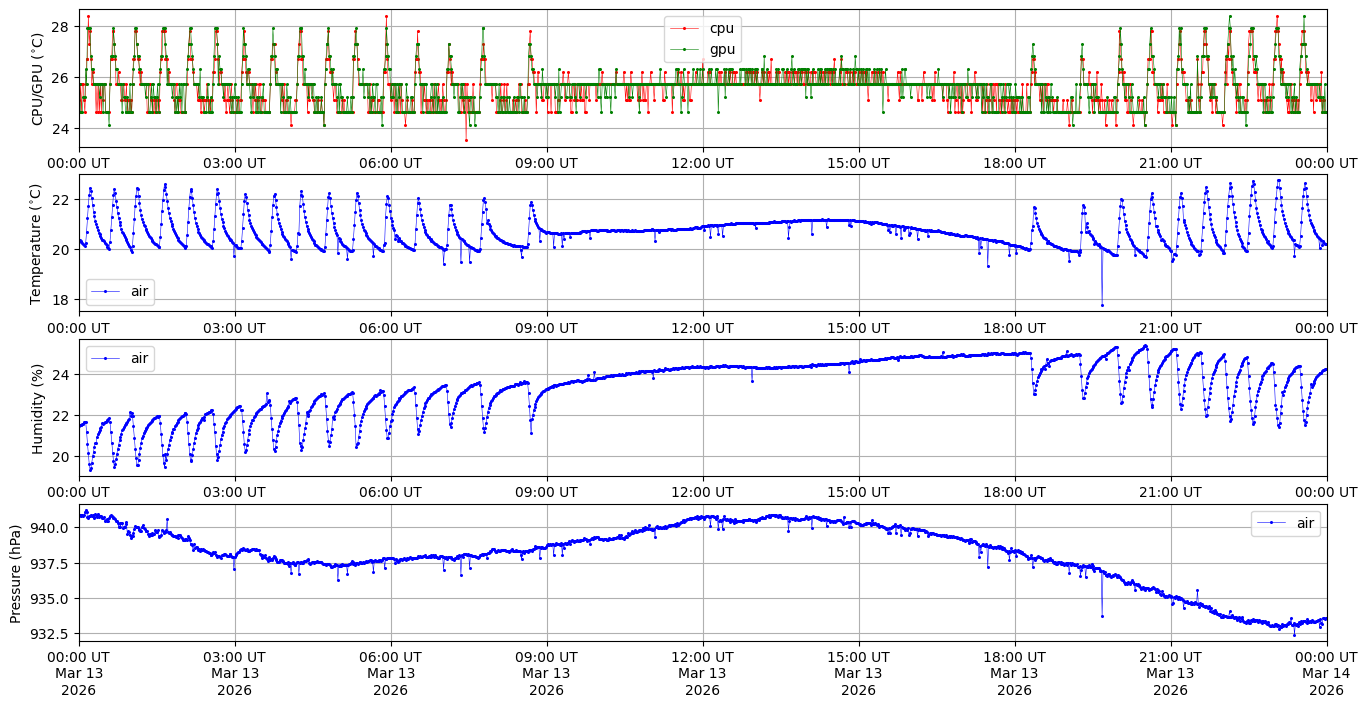The image size is (1367, 707).
Task: Click the 24 tick on Humidity axis
Action: [x=61, y=375]
